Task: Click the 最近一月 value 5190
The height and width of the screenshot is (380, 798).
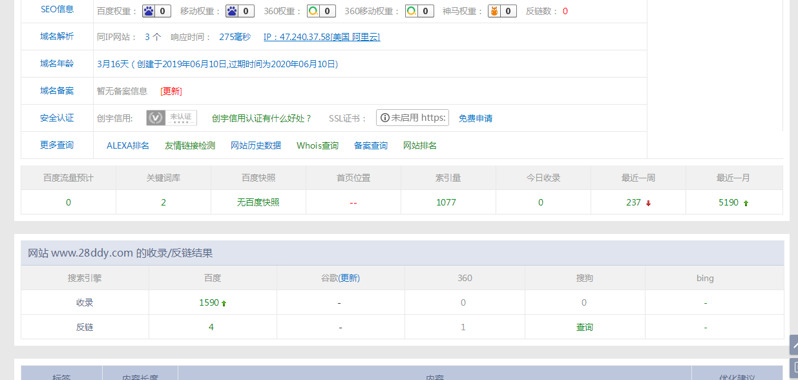Action: pyautogui.click(x=728, y=202)
